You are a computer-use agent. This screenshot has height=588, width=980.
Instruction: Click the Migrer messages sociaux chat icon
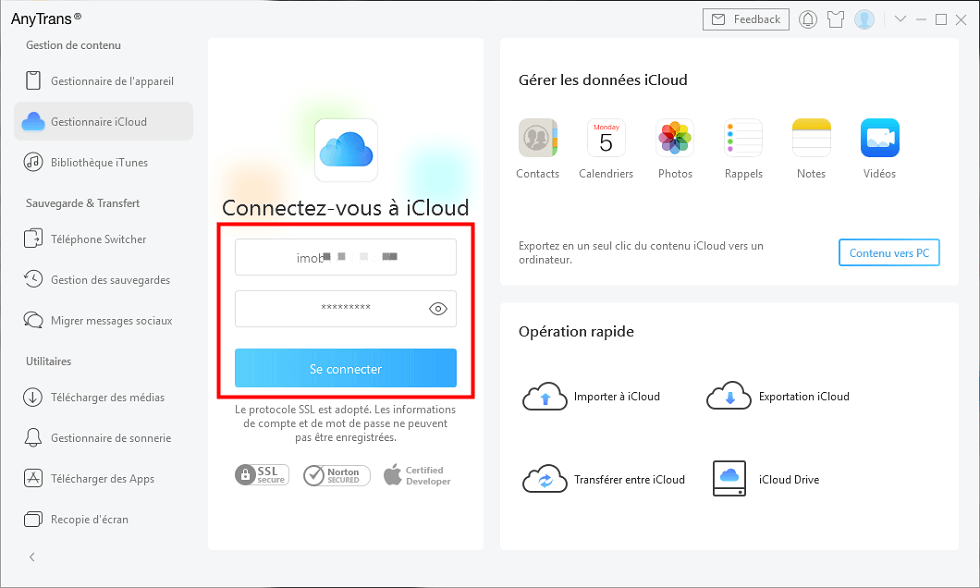pyautogui.click(x=32, y=319)
